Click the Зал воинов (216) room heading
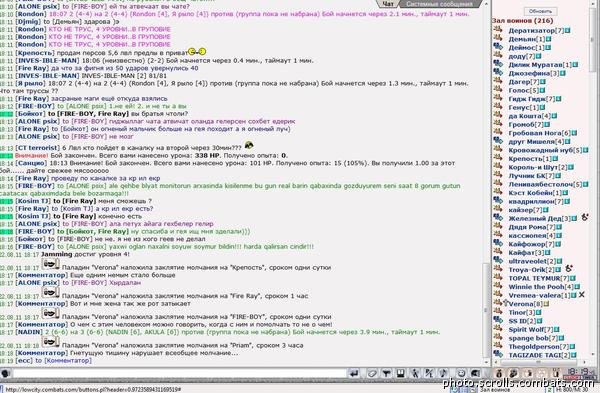 coord(522,21)
